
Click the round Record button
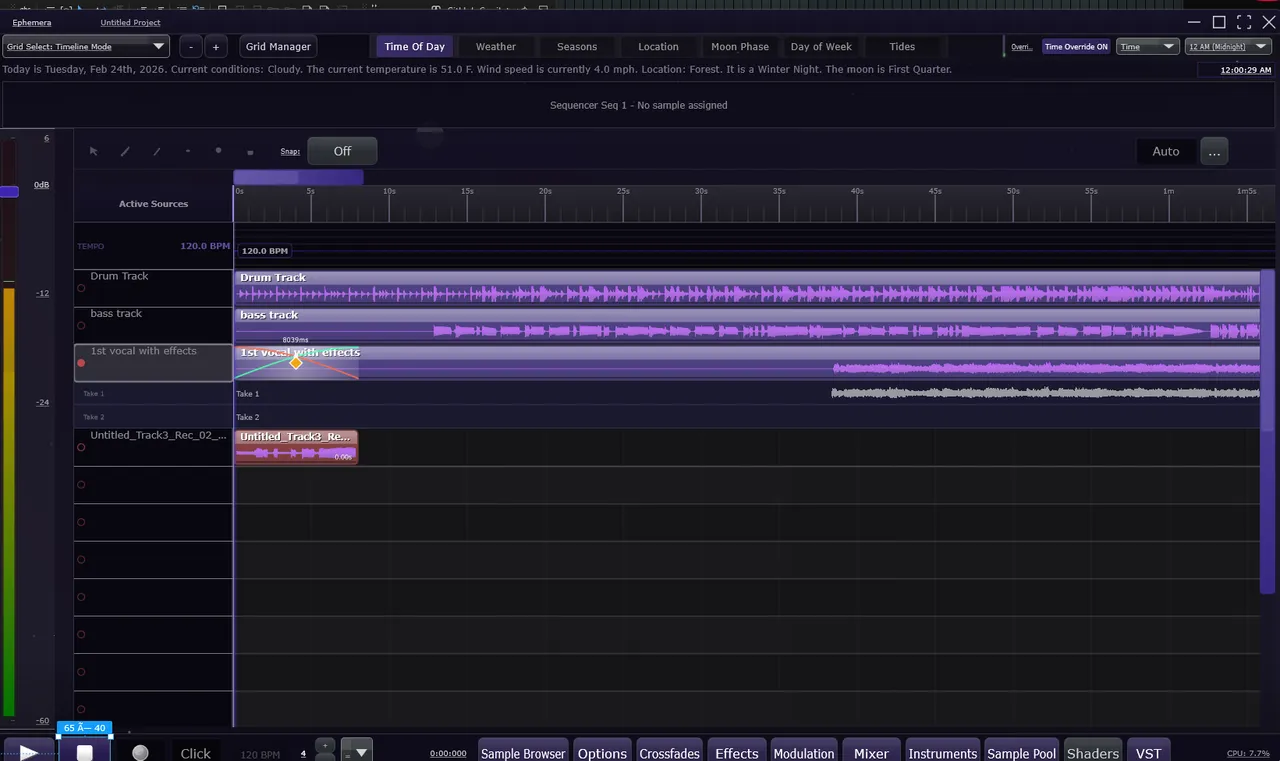click(140, 752)
